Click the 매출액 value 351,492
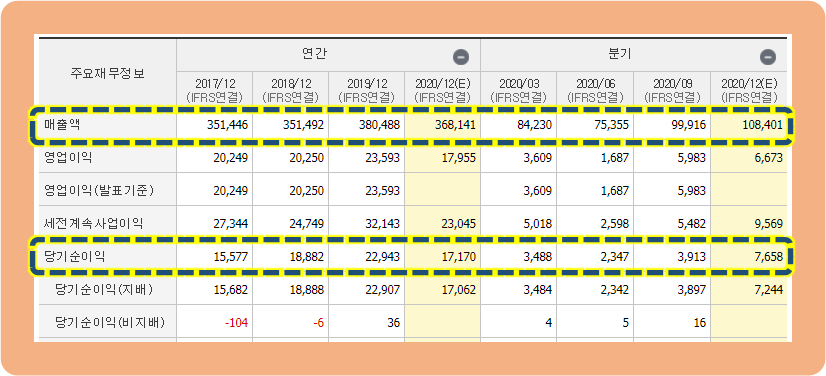Image resolution: width=826 pixels, height=376 pixels. [302, 126]
